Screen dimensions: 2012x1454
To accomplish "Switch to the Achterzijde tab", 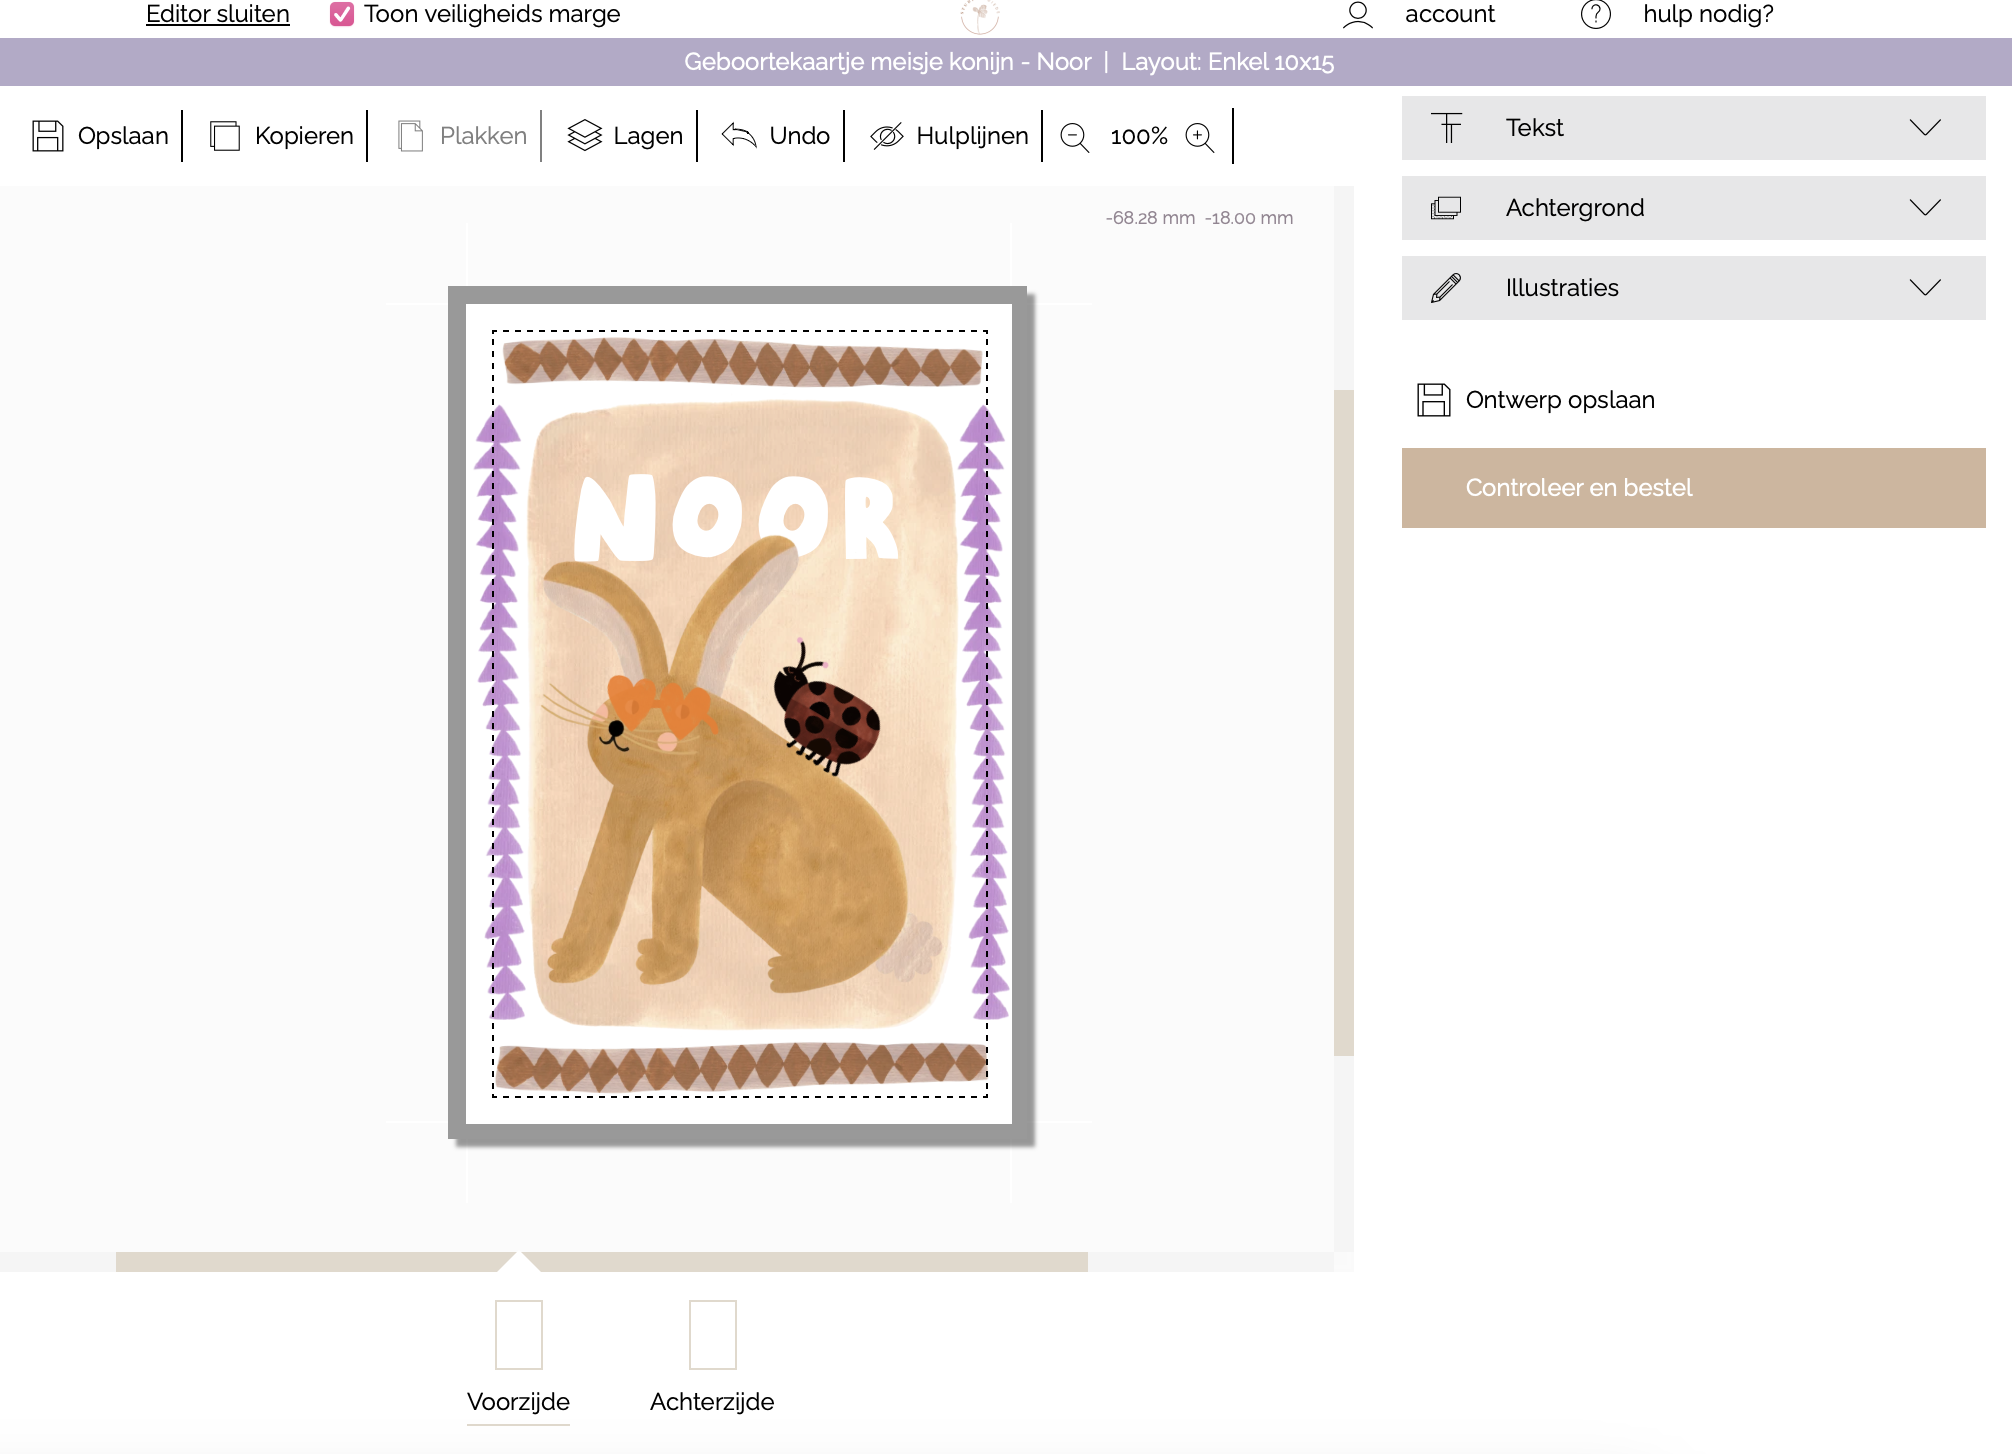I will coord(711,1401).
